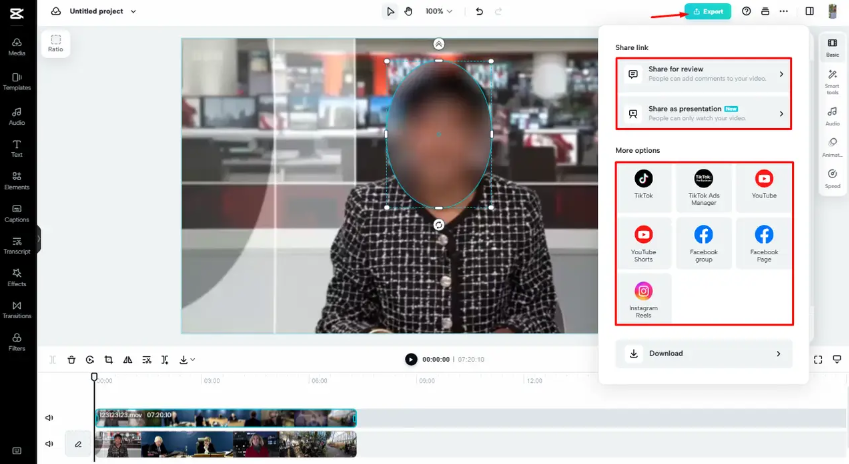Open the Ratio setting
Image resolution: width=849 pixels, height=464 pixels.
[x=55, y=43]
